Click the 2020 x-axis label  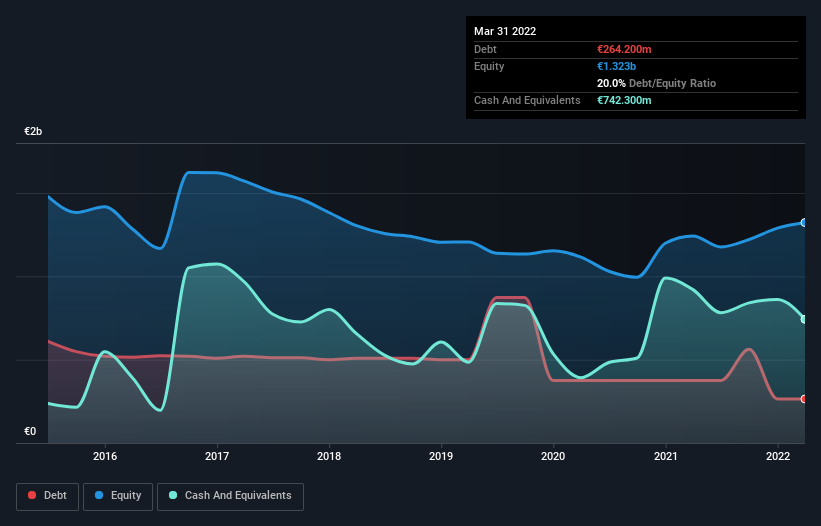coord(553,456)
